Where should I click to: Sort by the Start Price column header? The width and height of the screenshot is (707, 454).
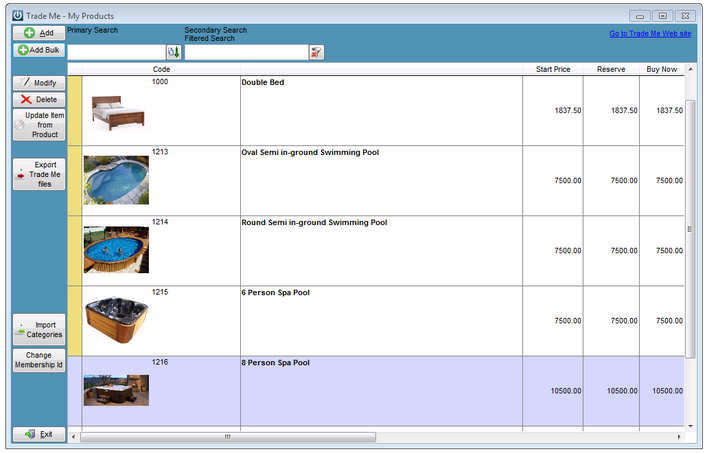pos(553,69)
